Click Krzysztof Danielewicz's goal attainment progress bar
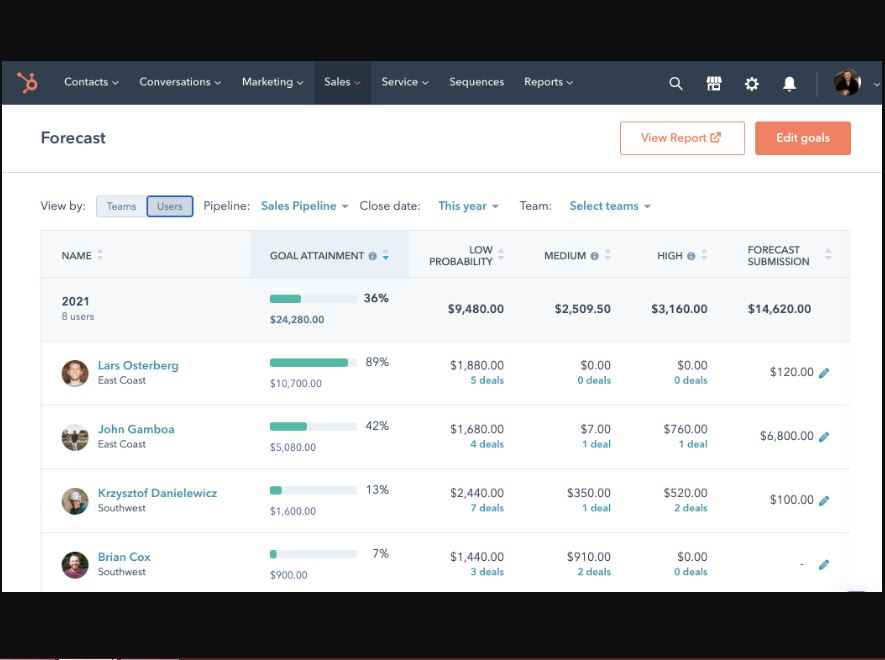Screen dimensions: 885x660 point(311,490)
